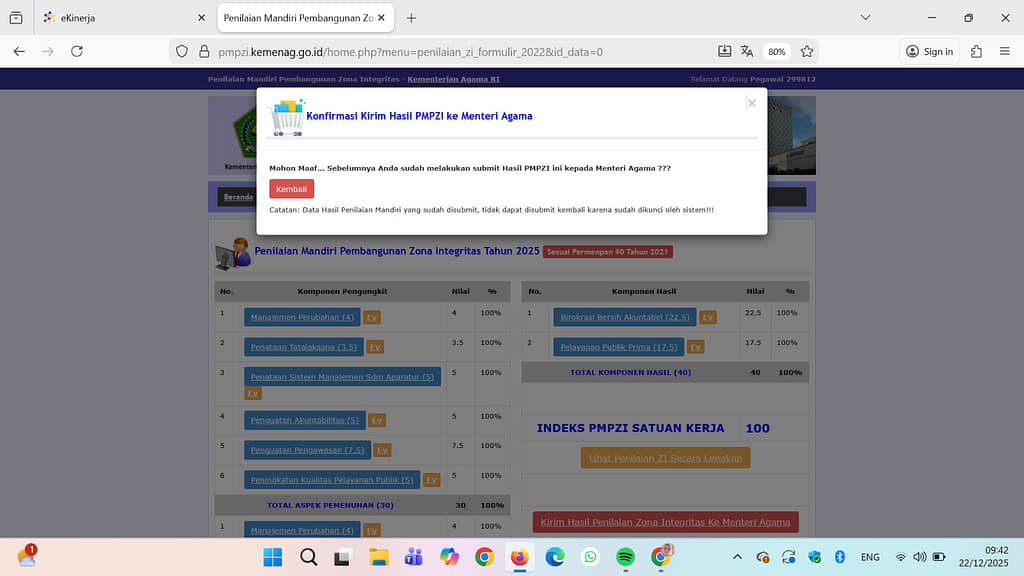This screenshot has width=1024, height=576.
Task: Open the page translation icon
Action: 747,51
